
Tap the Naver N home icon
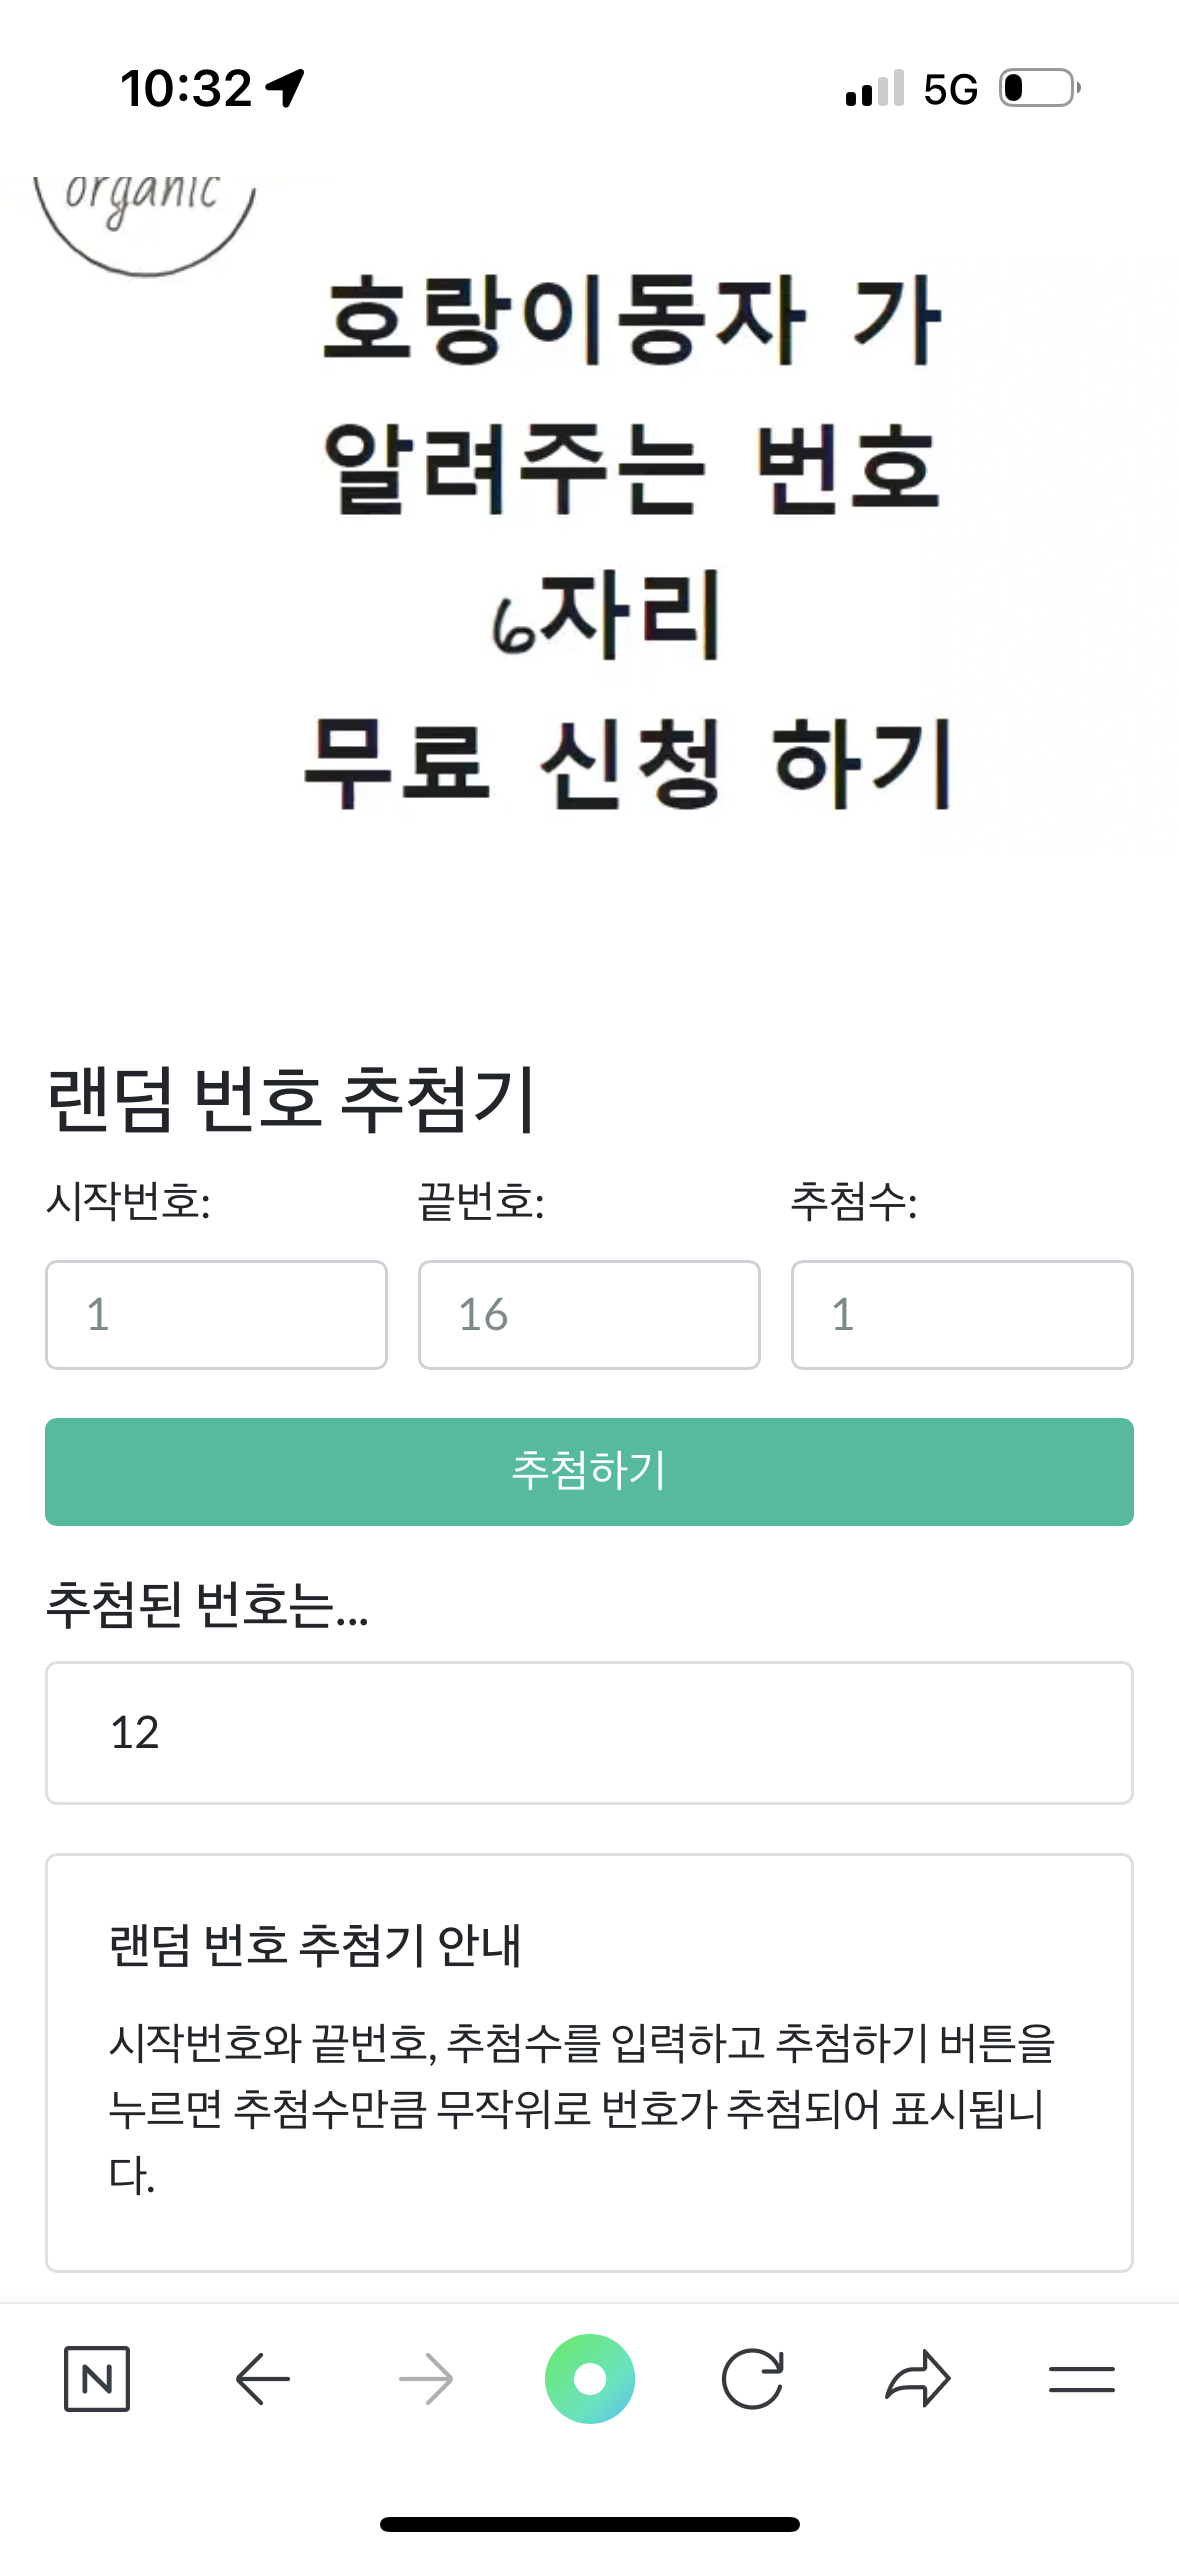coord(97,2378)
